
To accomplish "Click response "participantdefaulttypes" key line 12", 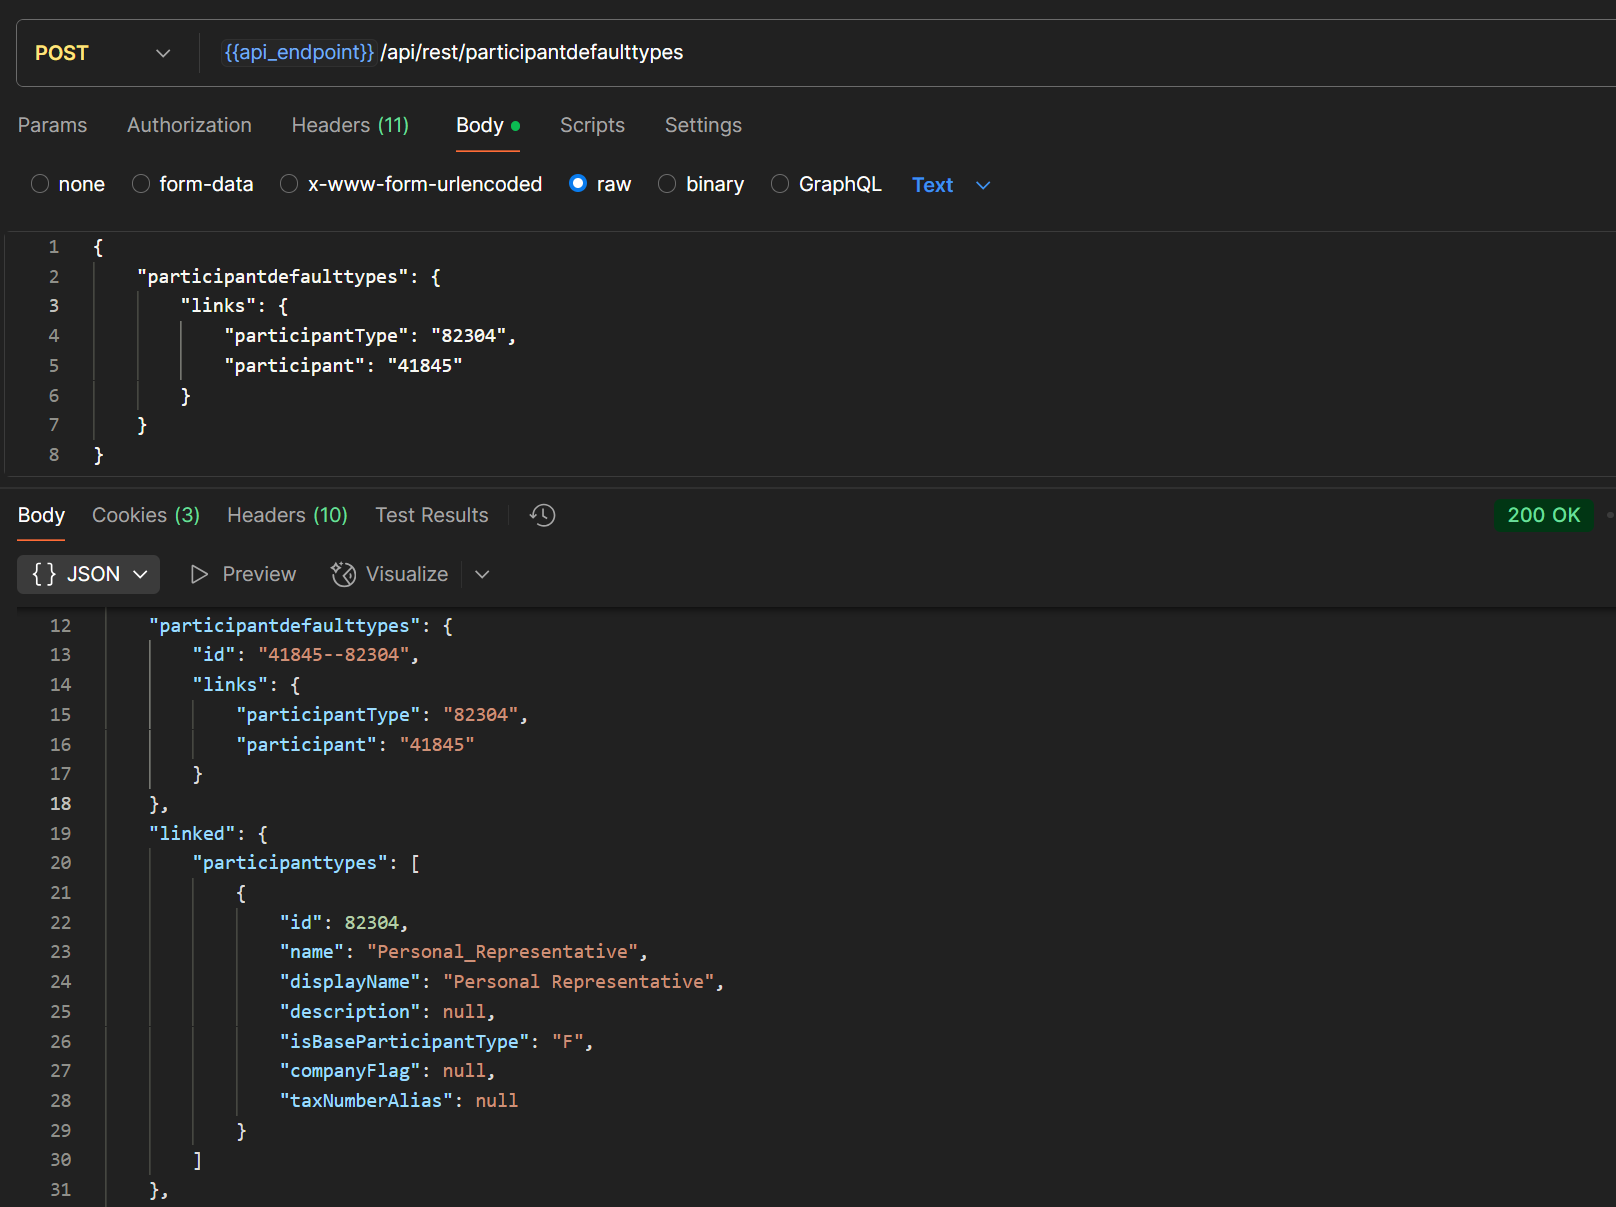I will 285,626.
